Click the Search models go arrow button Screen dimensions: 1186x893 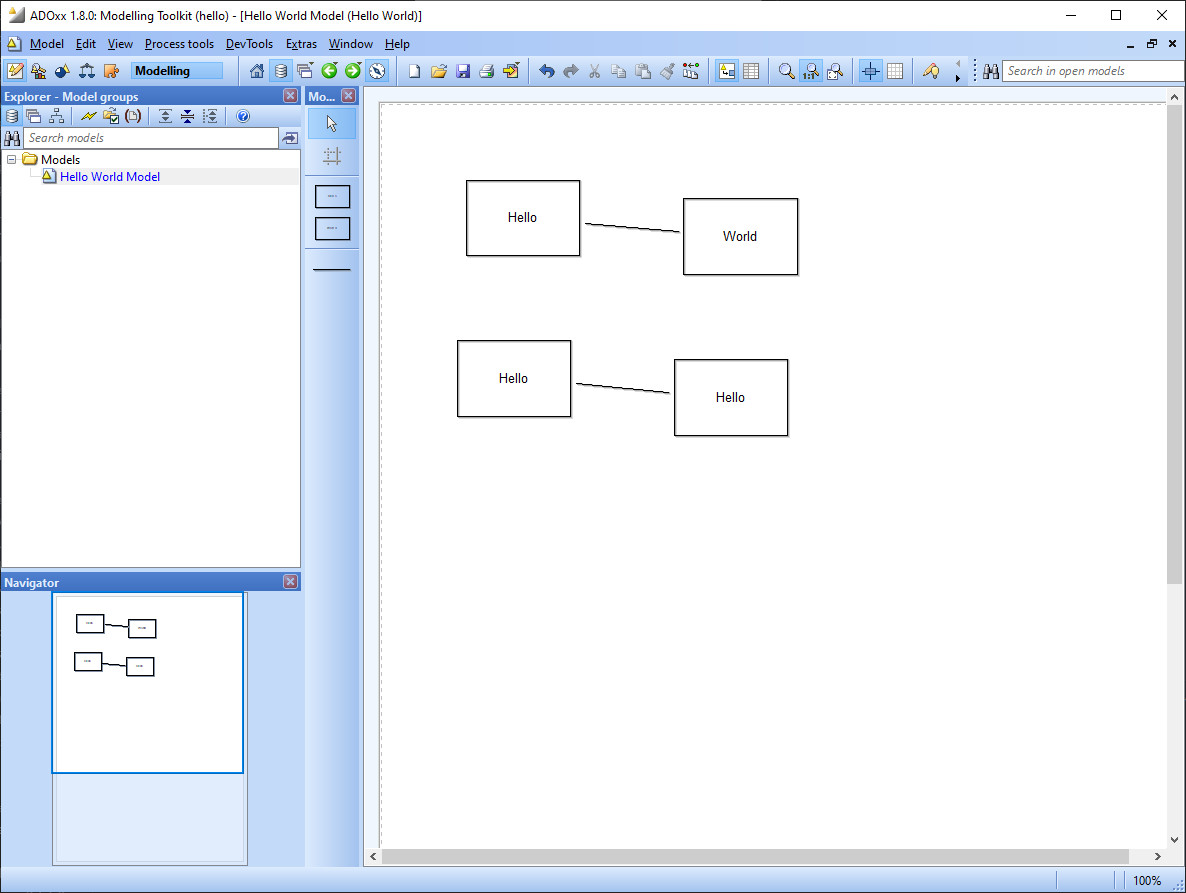coord(290,138)
